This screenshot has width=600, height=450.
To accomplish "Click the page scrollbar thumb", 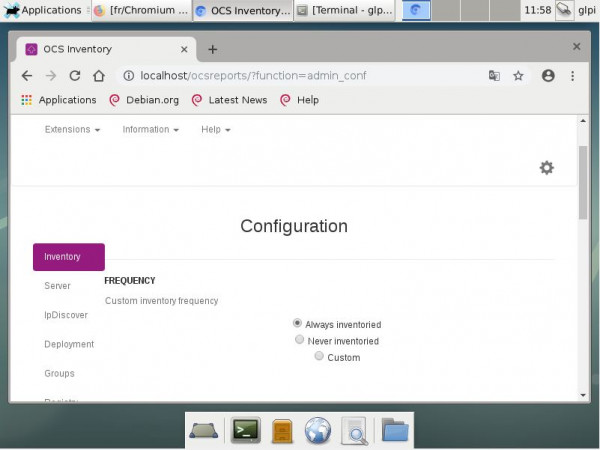I will pyautogui.click(x=583, y=182).
